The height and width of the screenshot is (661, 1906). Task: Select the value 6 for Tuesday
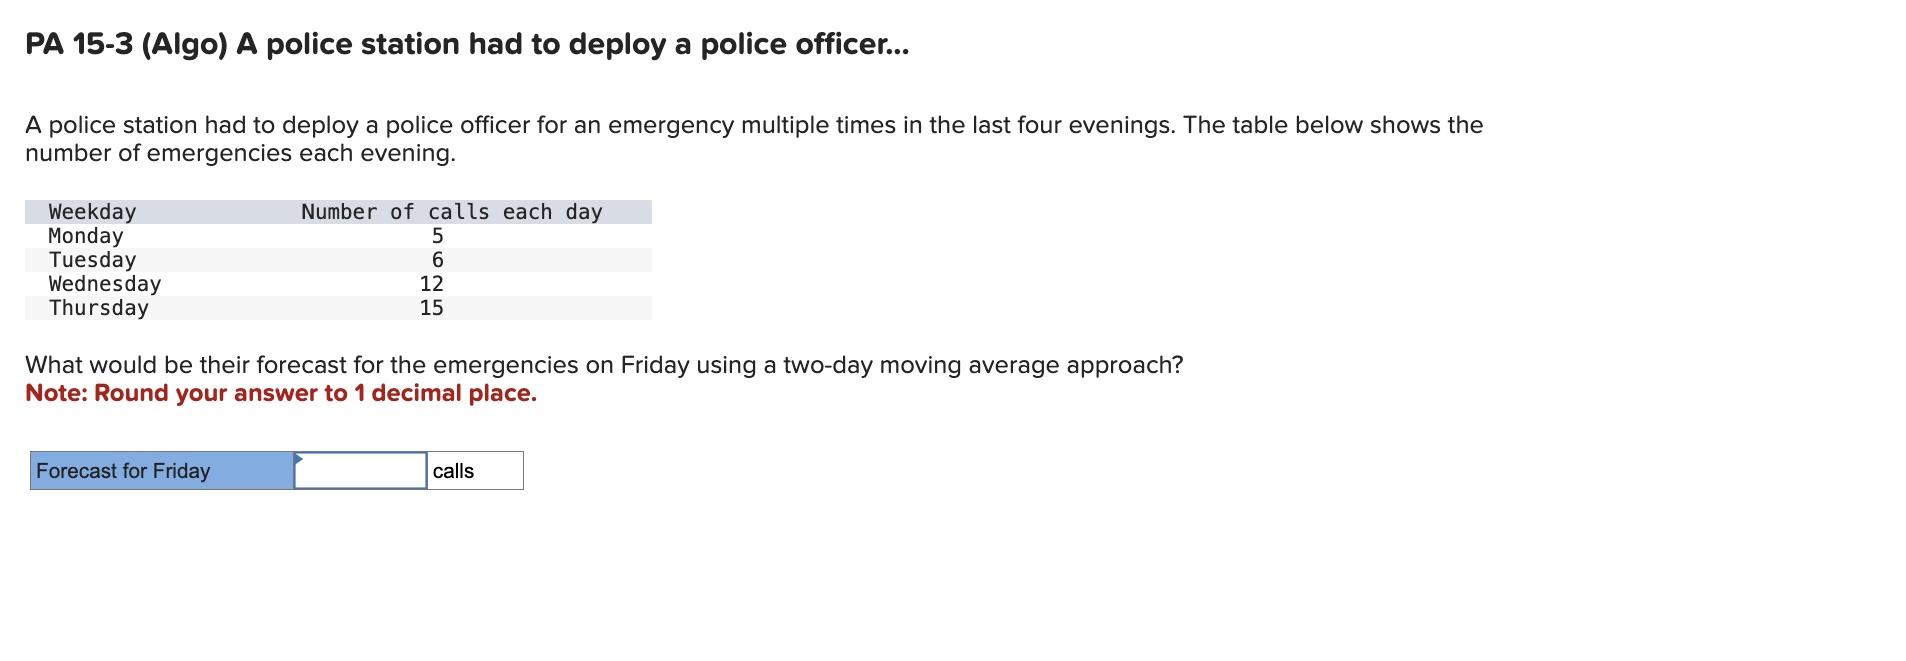(437, 259)
